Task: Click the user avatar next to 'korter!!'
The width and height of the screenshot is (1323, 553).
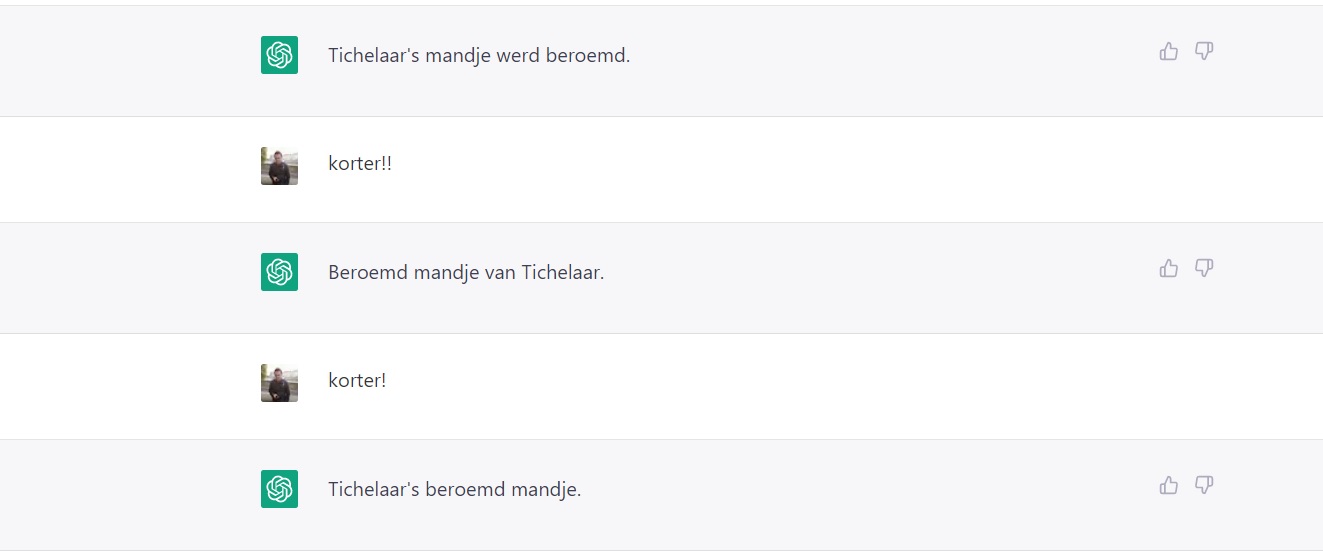Action: (279, 166)
